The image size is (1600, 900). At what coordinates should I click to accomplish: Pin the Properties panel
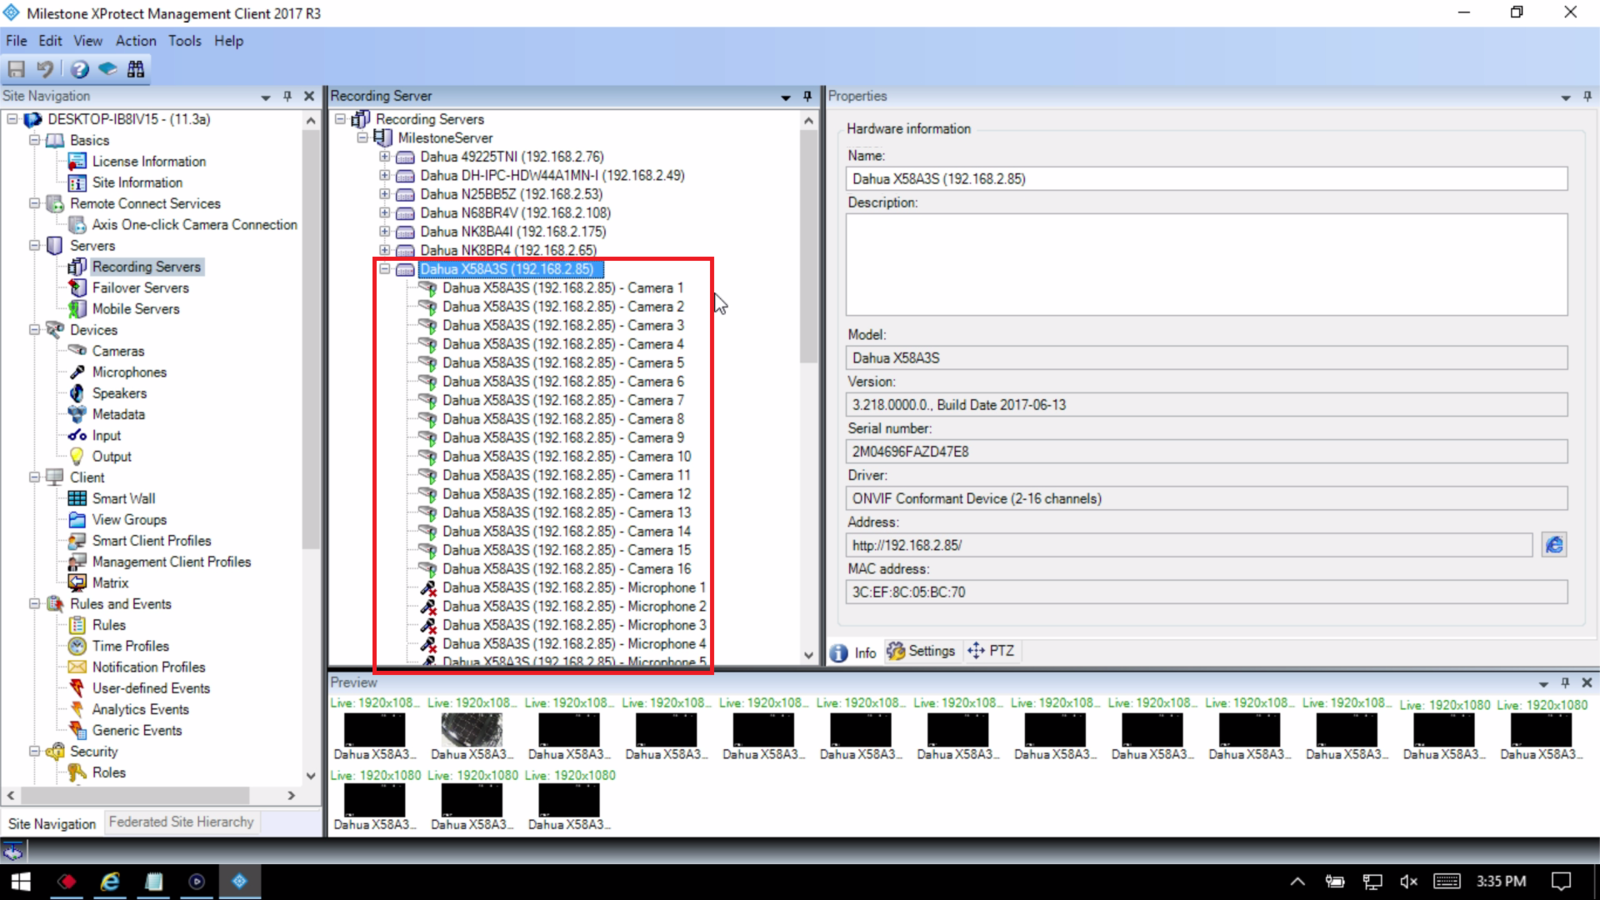click(1587, 96)
